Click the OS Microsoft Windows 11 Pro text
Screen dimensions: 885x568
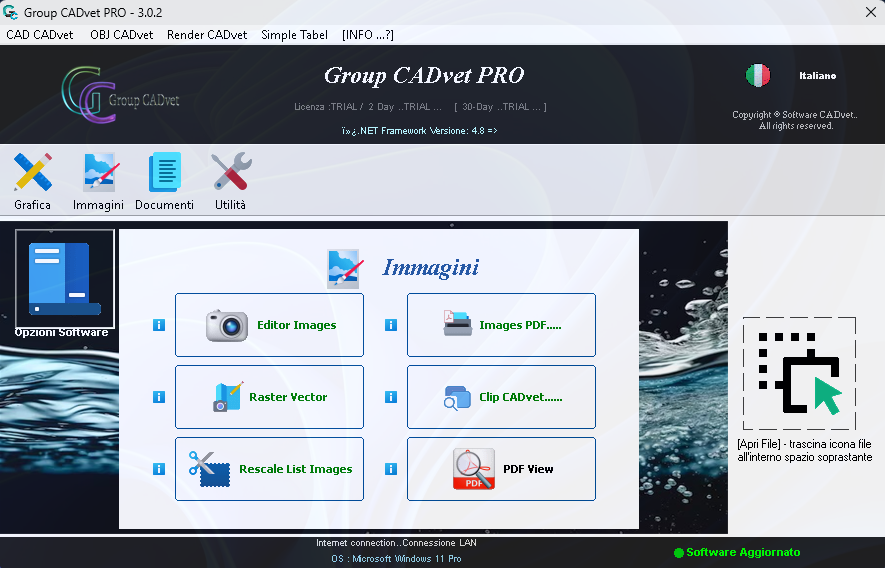[x=396, y=558]
